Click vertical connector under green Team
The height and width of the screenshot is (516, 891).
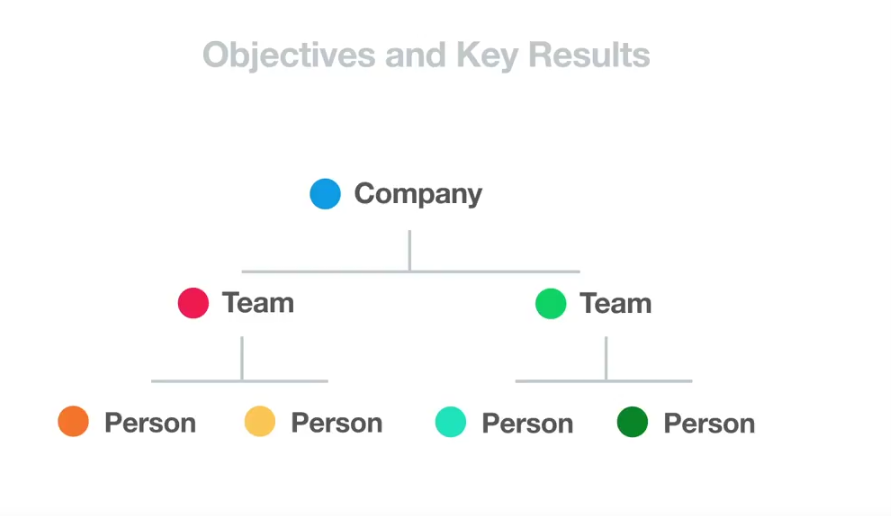(x=606, y=359)
